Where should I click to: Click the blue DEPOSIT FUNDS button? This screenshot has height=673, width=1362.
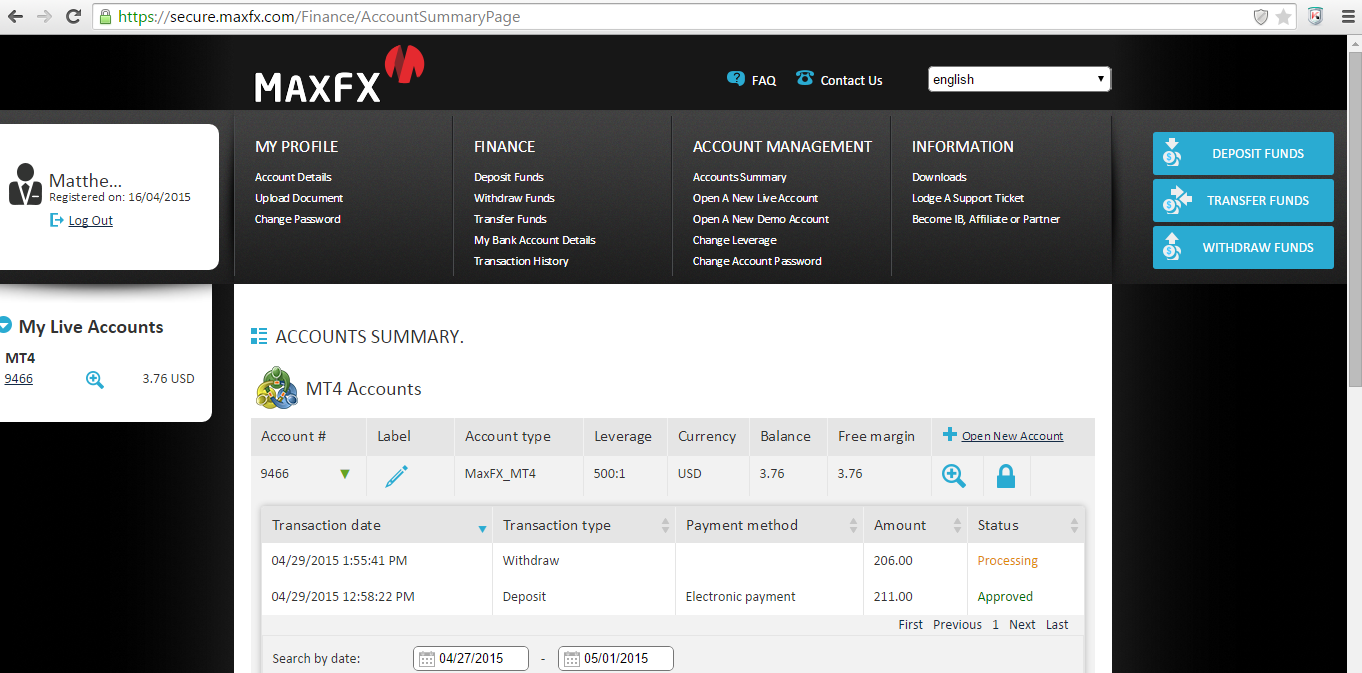pyautogui.click(x=1243, y=154)
